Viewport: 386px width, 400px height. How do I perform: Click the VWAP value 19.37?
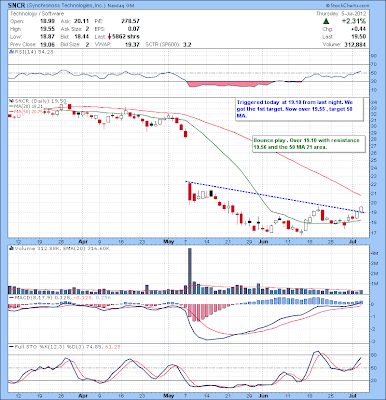coord(132,44)
